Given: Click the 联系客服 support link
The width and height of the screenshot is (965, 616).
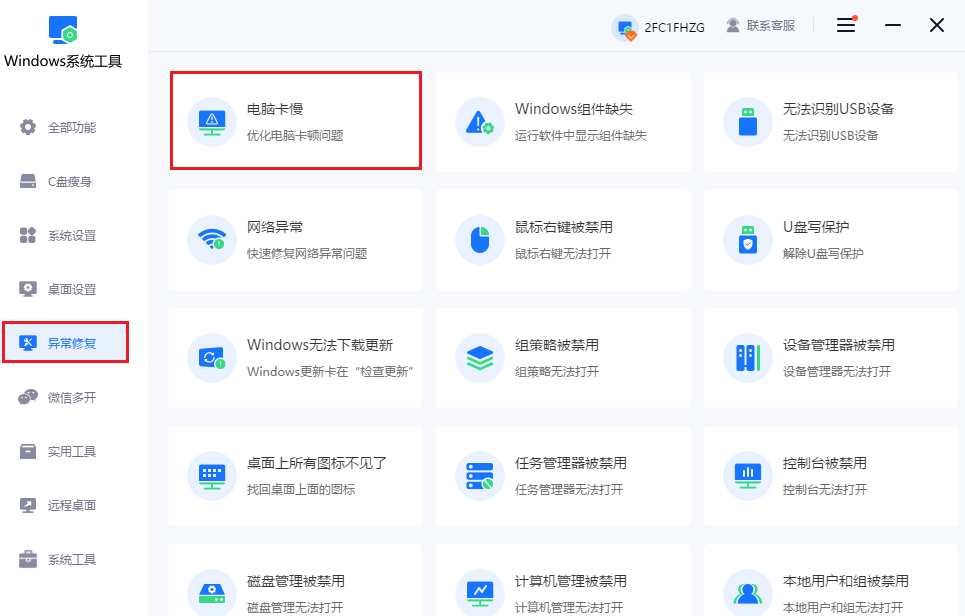Looking at the screenshot, I should [x=761, y=26].
